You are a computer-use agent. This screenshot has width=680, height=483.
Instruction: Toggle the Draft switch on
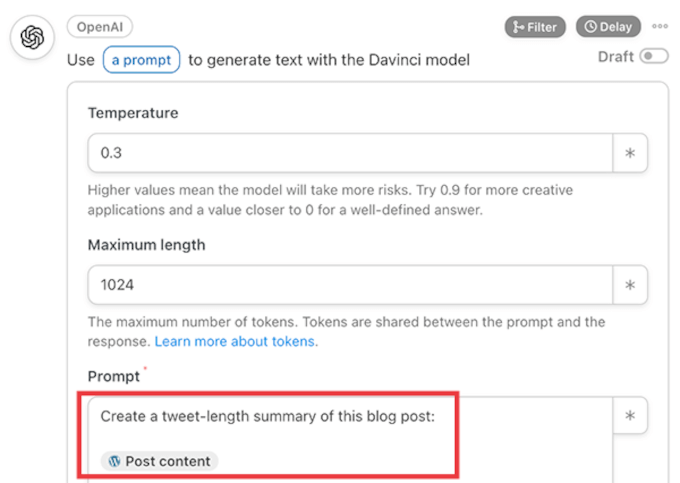tap(655, 57)
